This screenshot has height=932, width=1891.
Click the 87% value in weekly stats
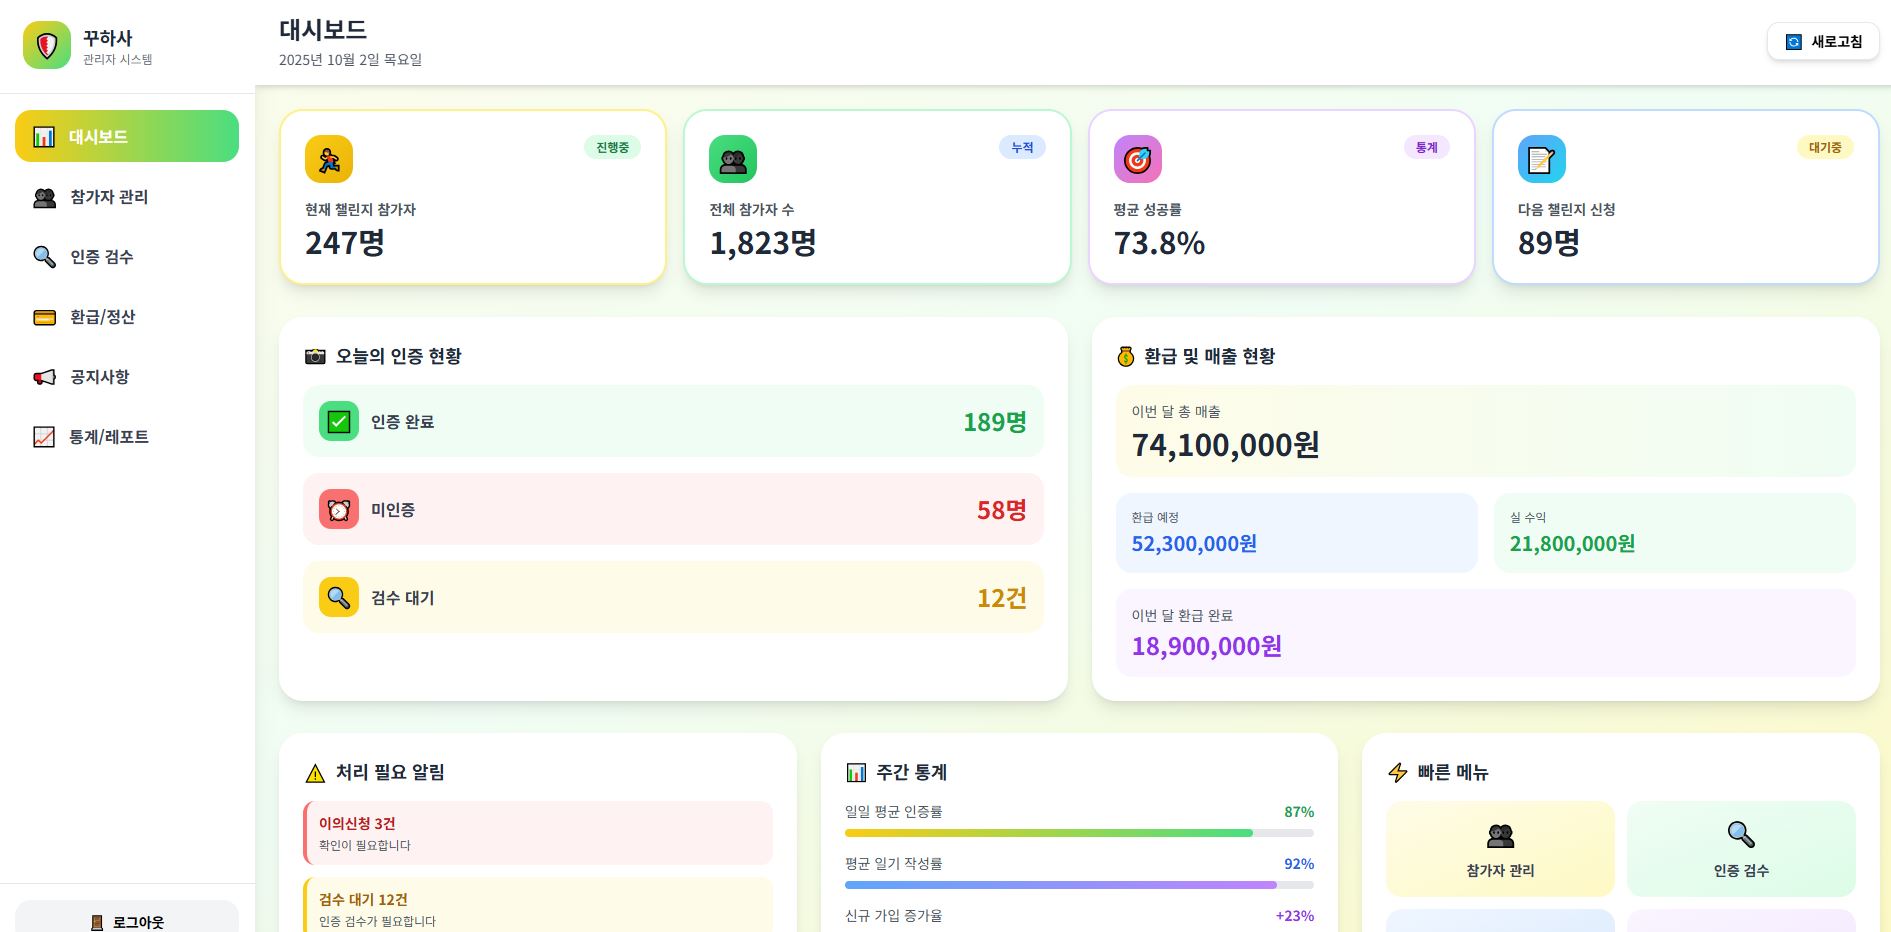pos(1299,812)
